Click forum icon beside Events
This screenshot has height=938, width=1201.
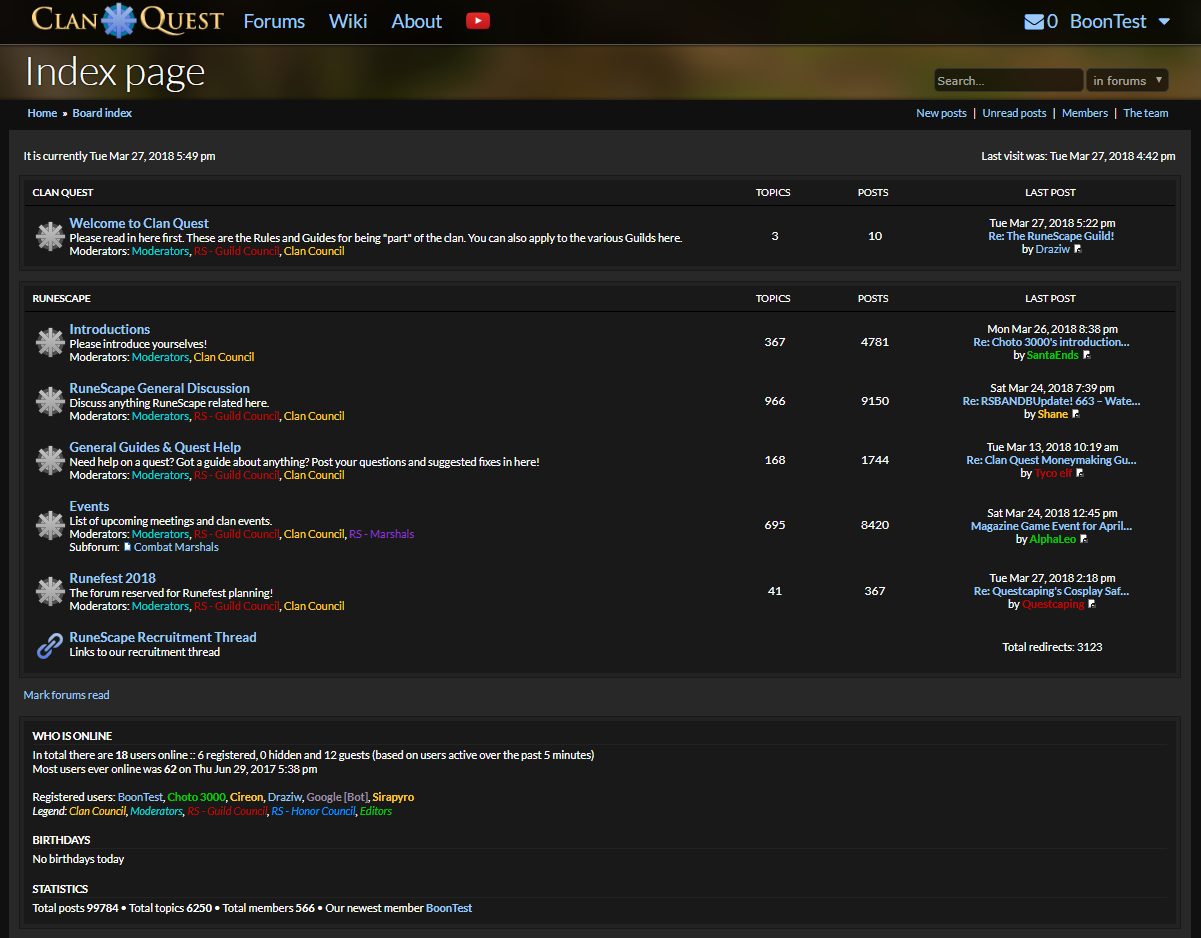(50, 525)
